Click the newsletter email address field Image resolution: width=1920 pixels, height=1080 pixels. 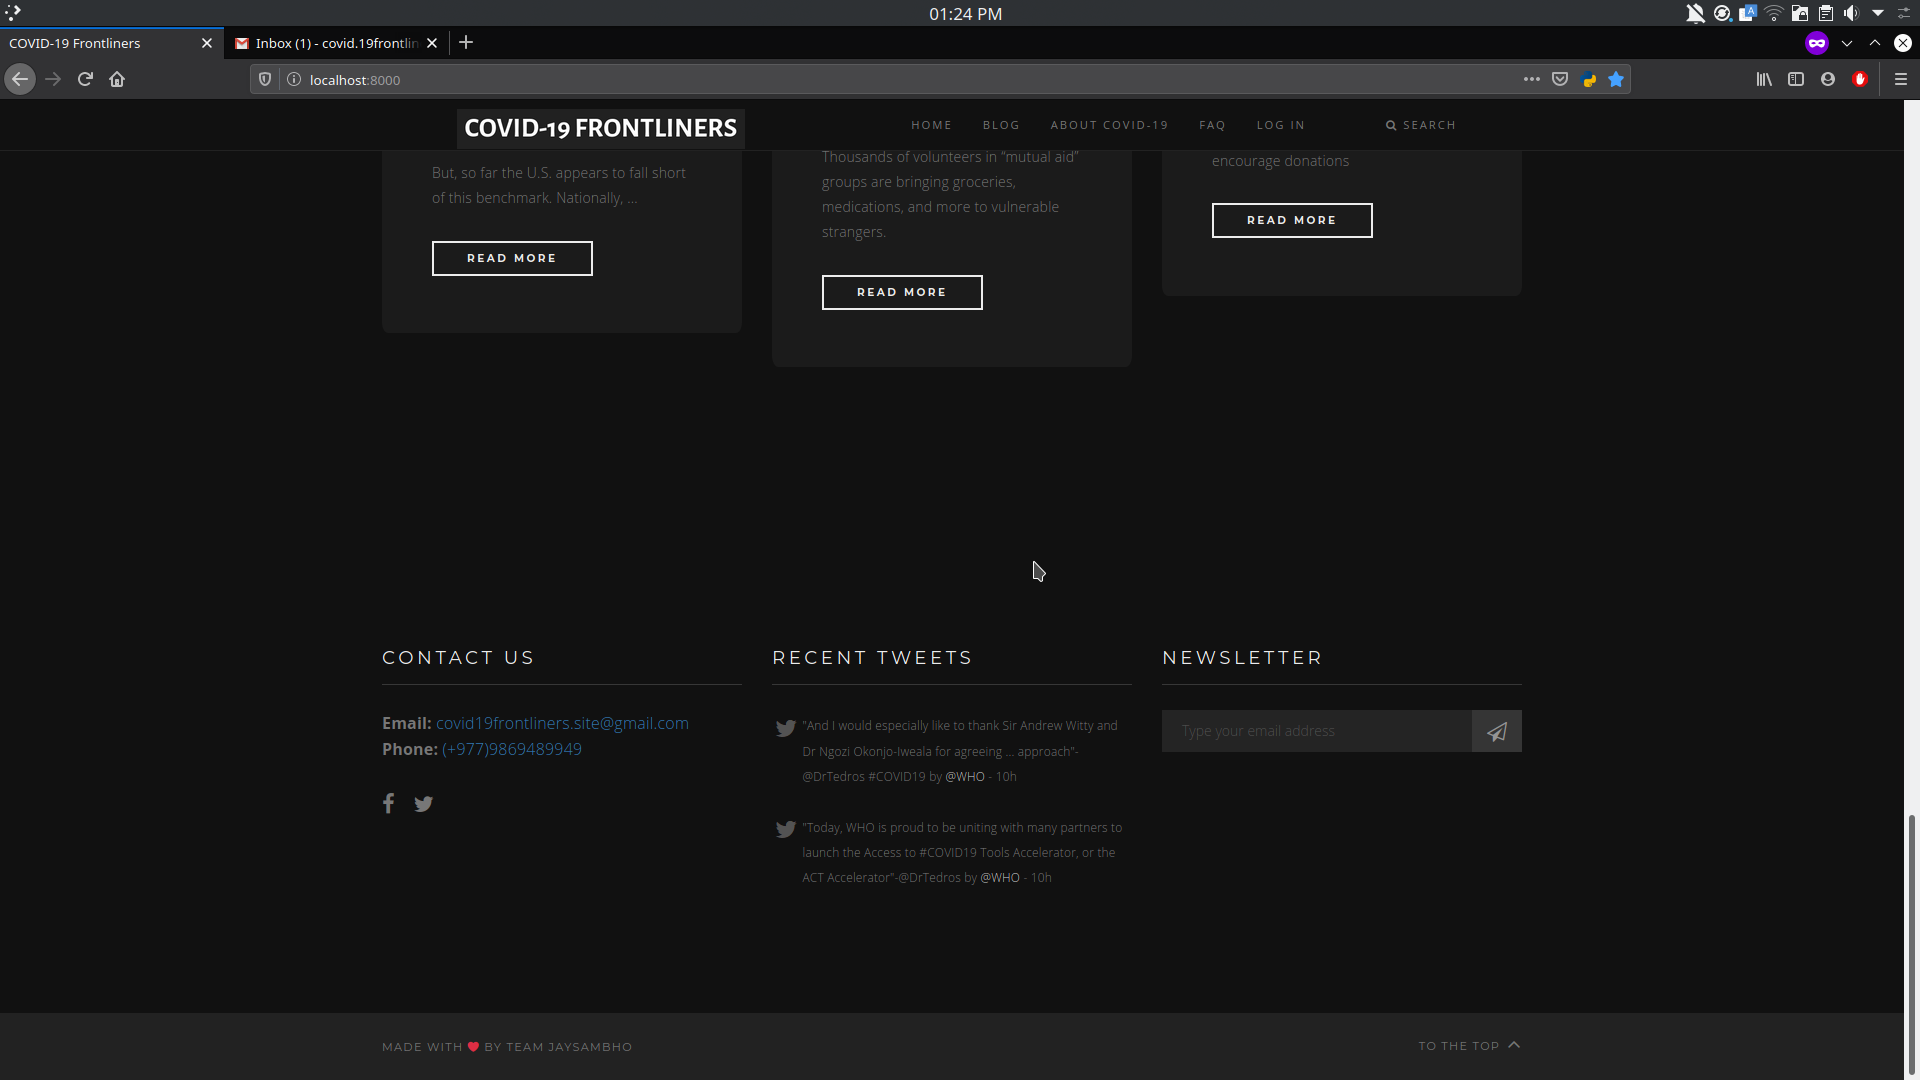point(1316,732)
